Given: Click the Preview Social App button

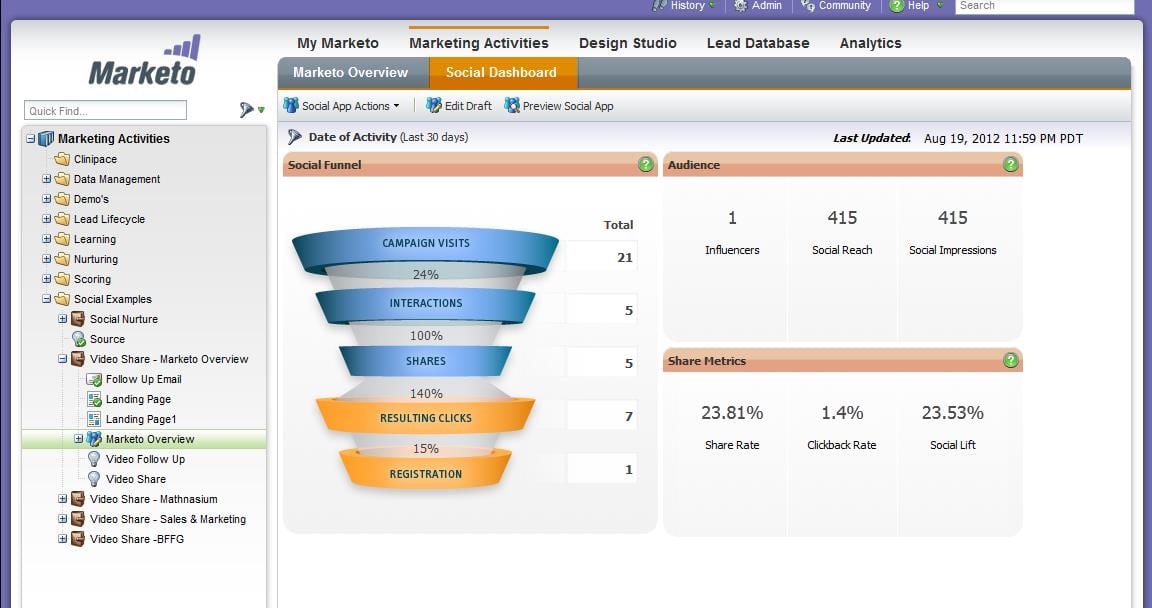Looking at the screenshot, I should coord(559,106).
